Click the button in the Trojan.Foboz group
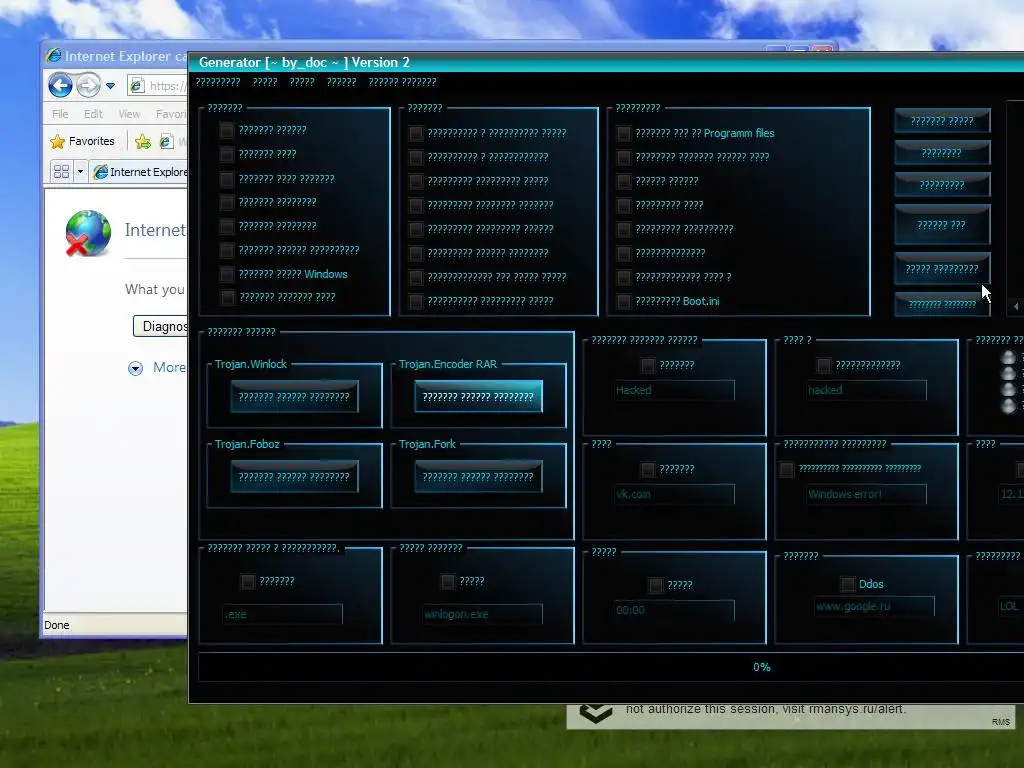This screenshot has width=1024, height=768. (294, 477)
